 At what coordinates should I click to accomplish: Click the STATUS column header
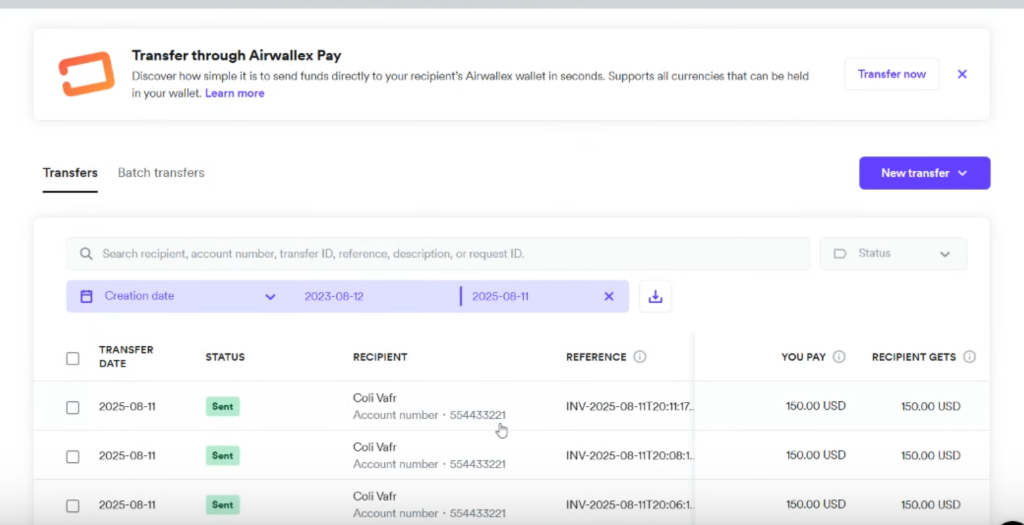pos(225,357)
